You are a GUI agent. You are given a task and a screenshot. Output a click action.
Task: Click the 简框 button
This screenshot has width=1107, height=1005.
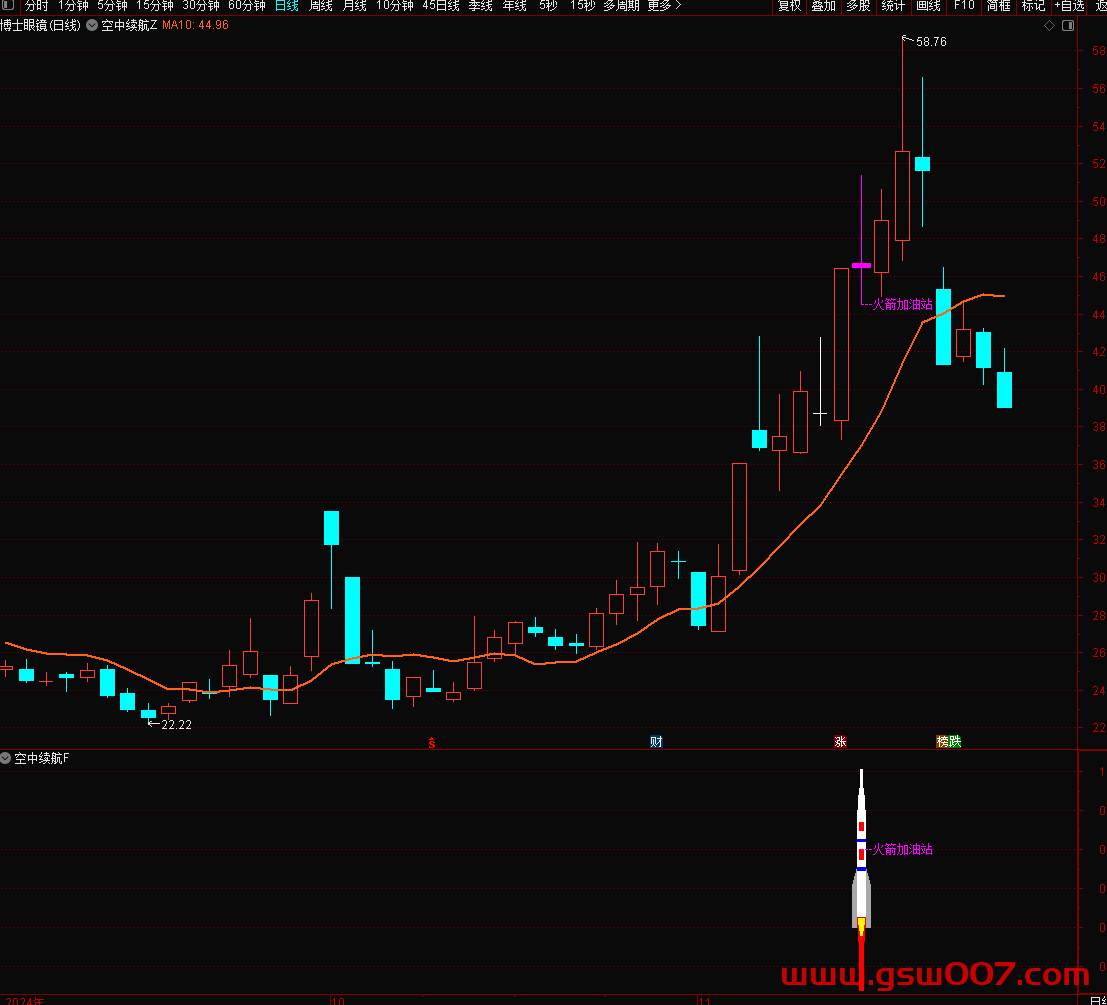coord(998,6)
